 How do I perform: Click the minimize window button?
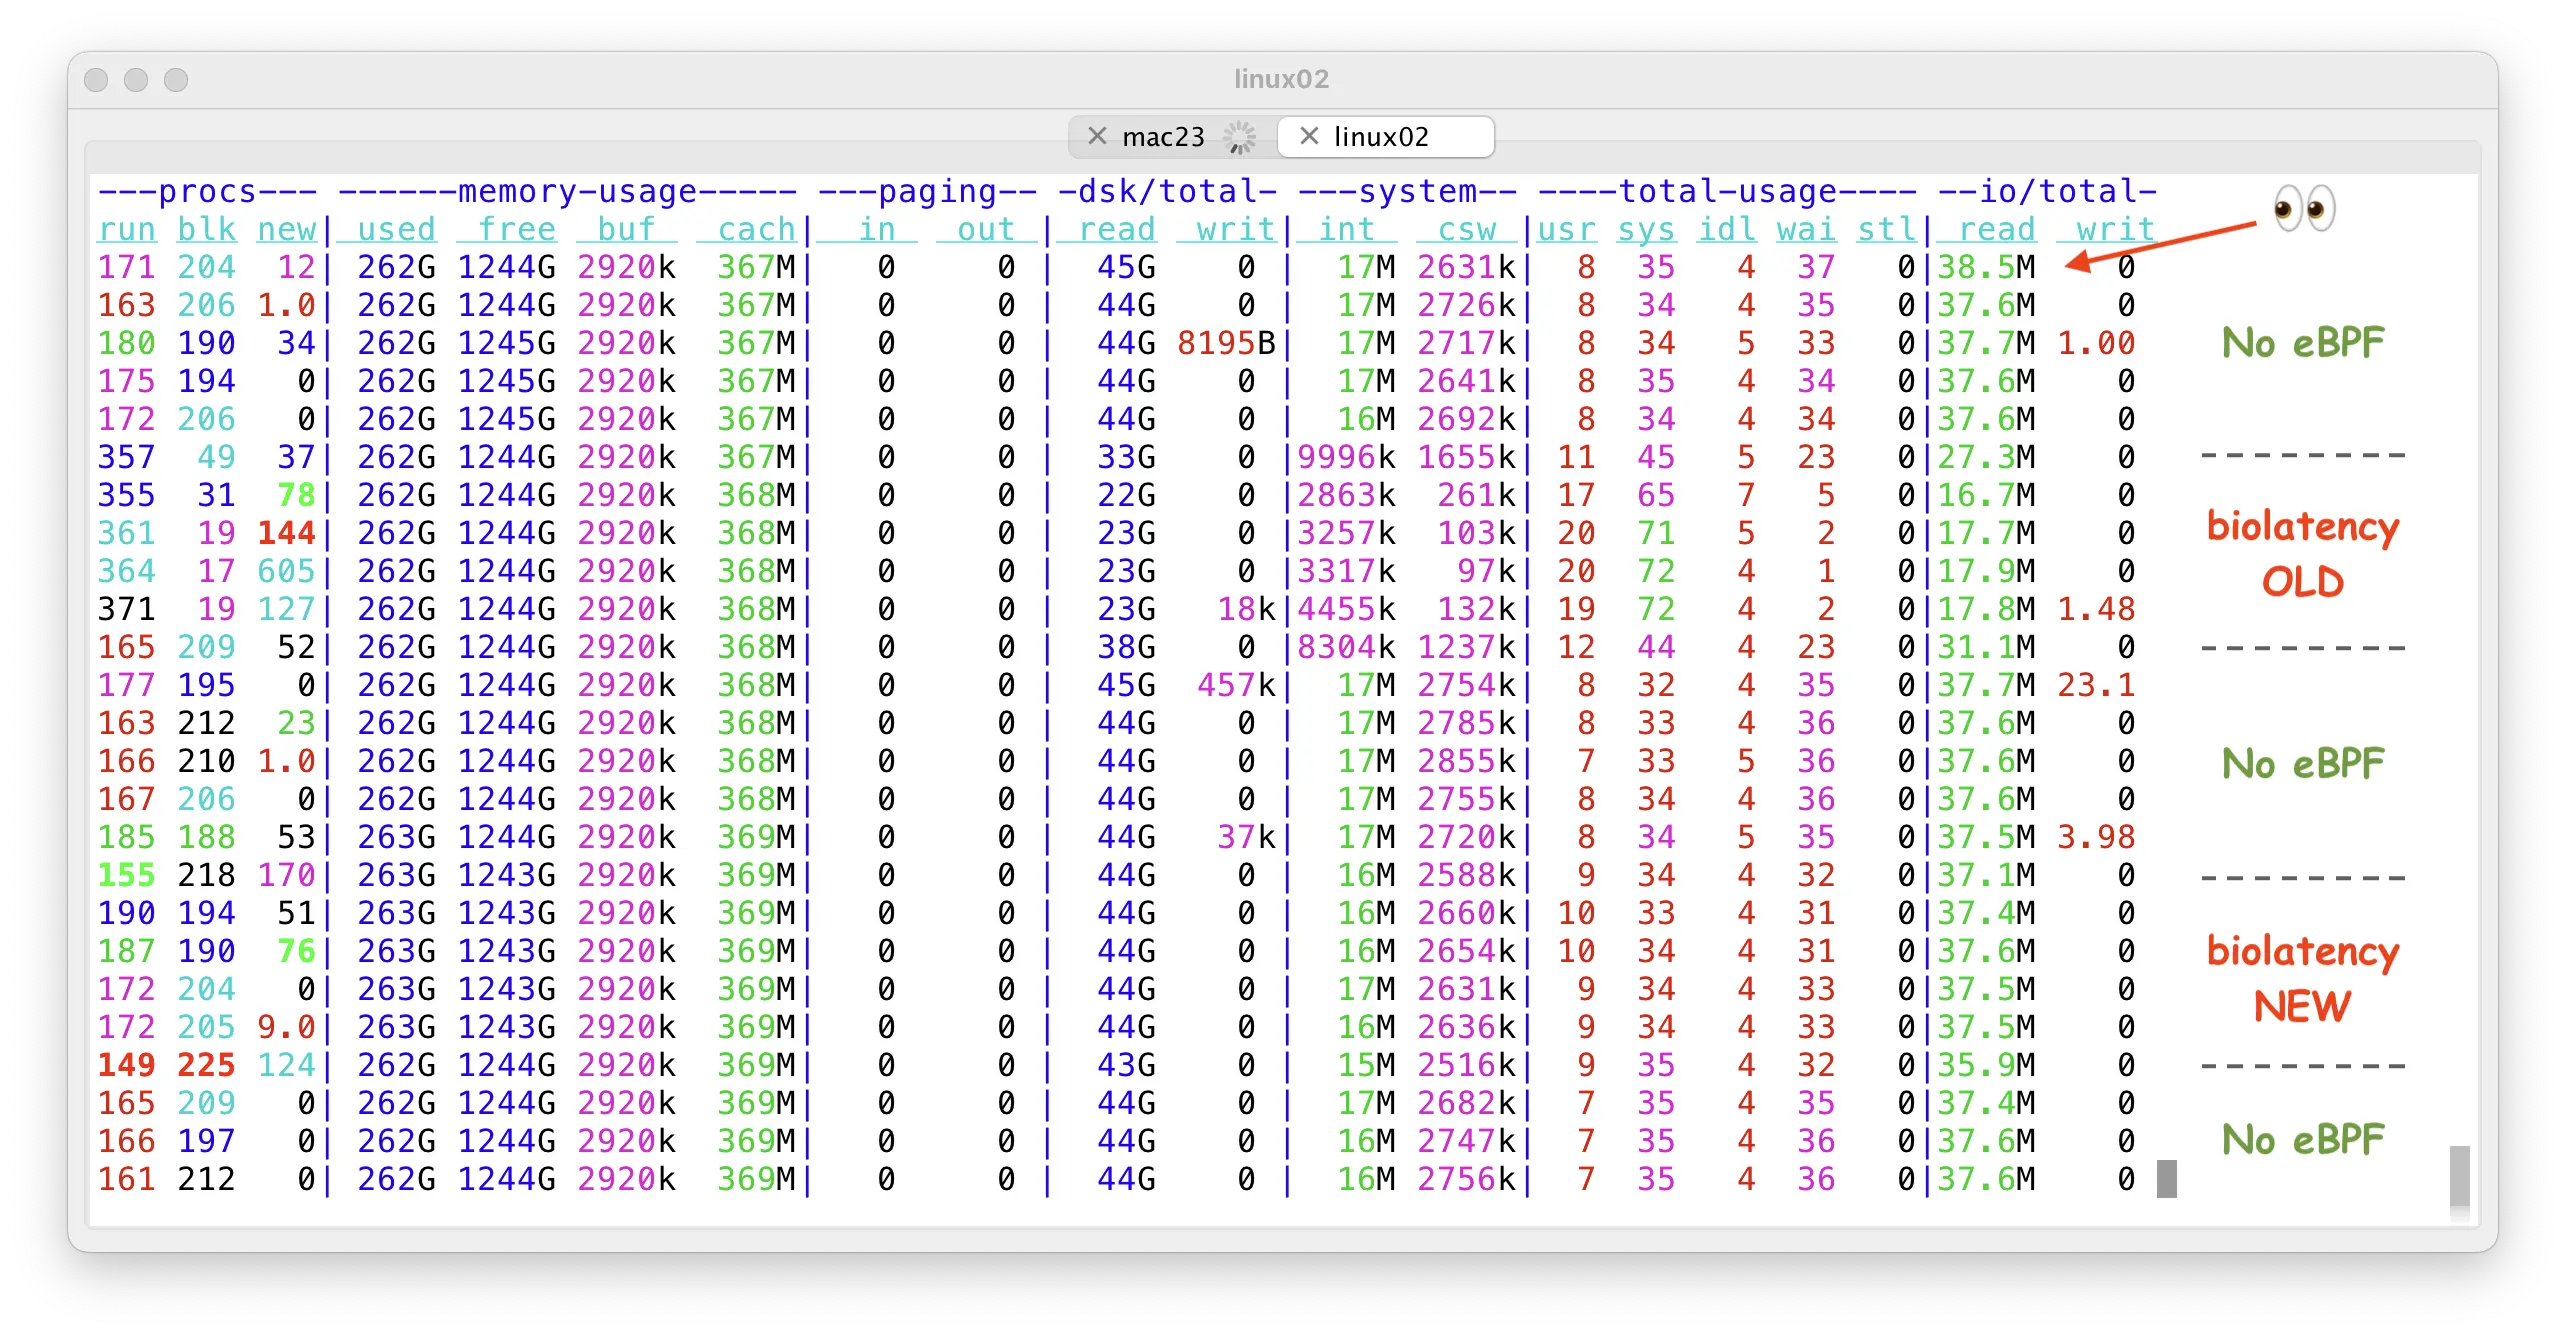[x=136, y=80]
